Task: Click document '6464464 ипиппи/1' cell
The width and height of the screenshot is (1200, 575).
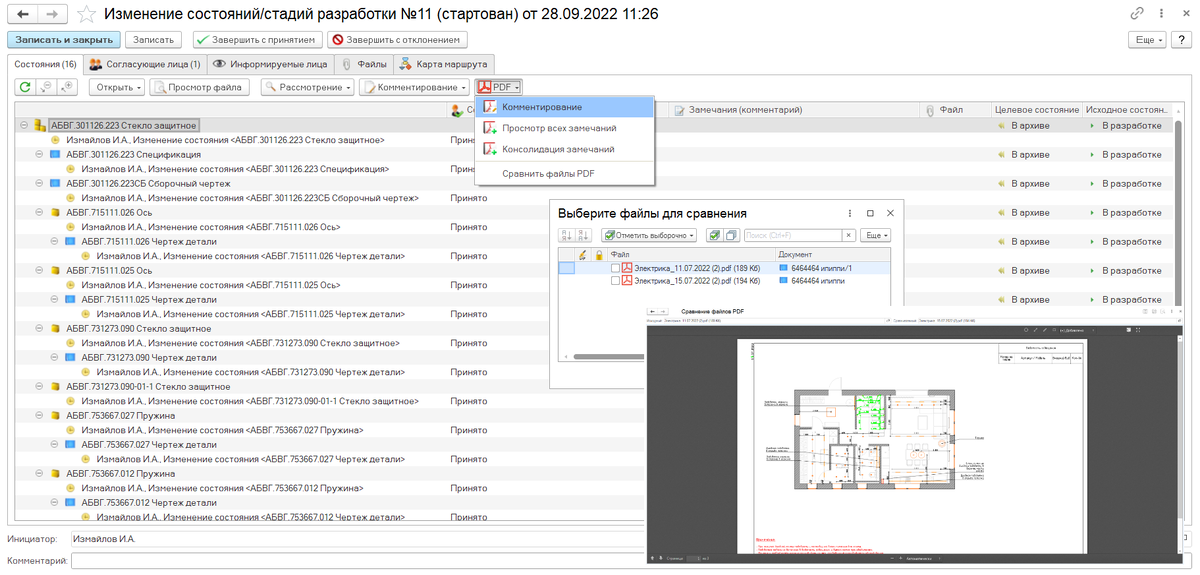Action: coord(834,268)
